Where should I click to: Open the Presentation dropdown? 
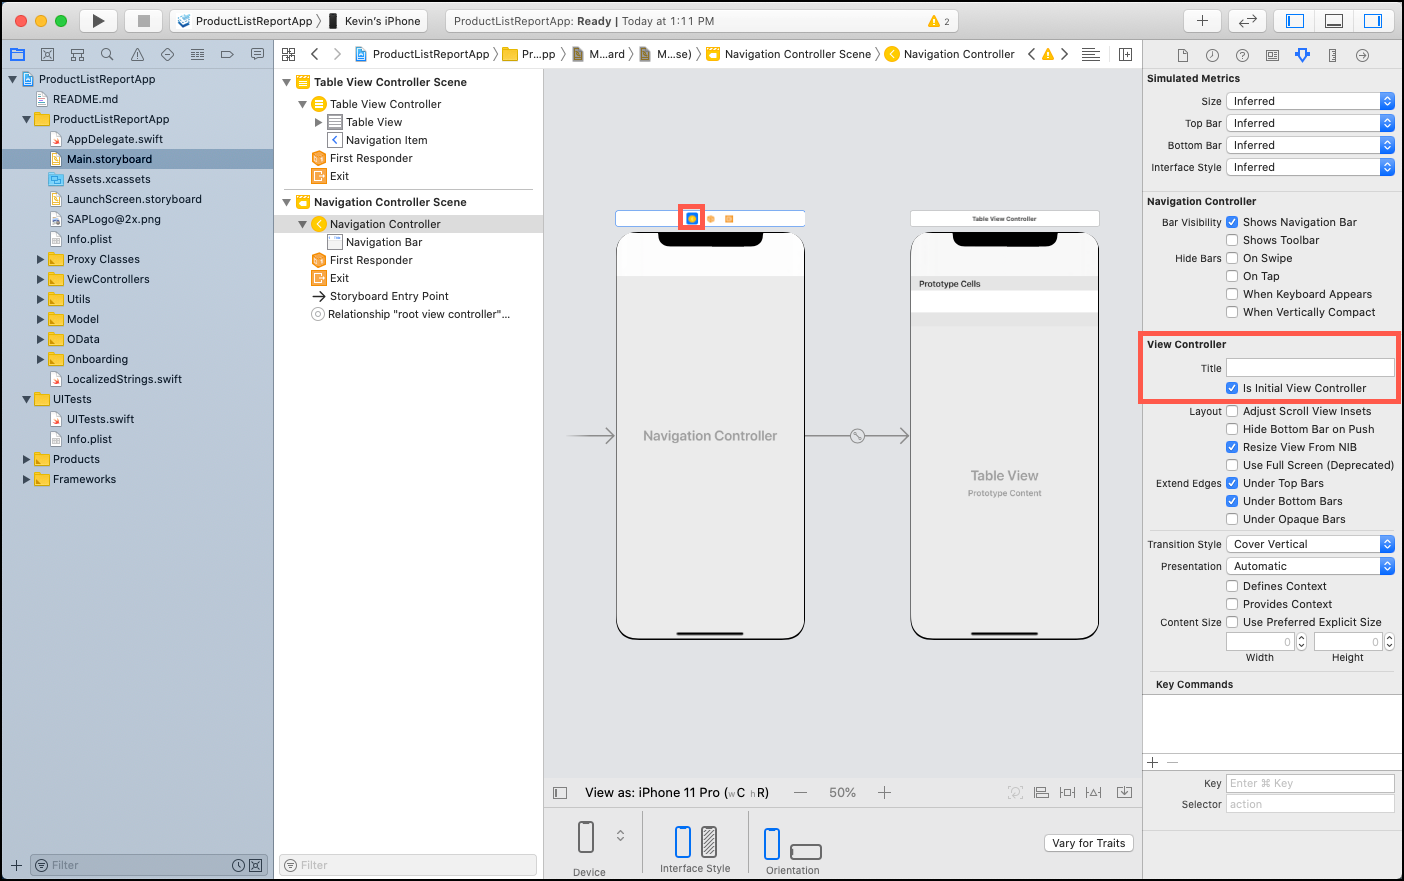(1310, 566)
